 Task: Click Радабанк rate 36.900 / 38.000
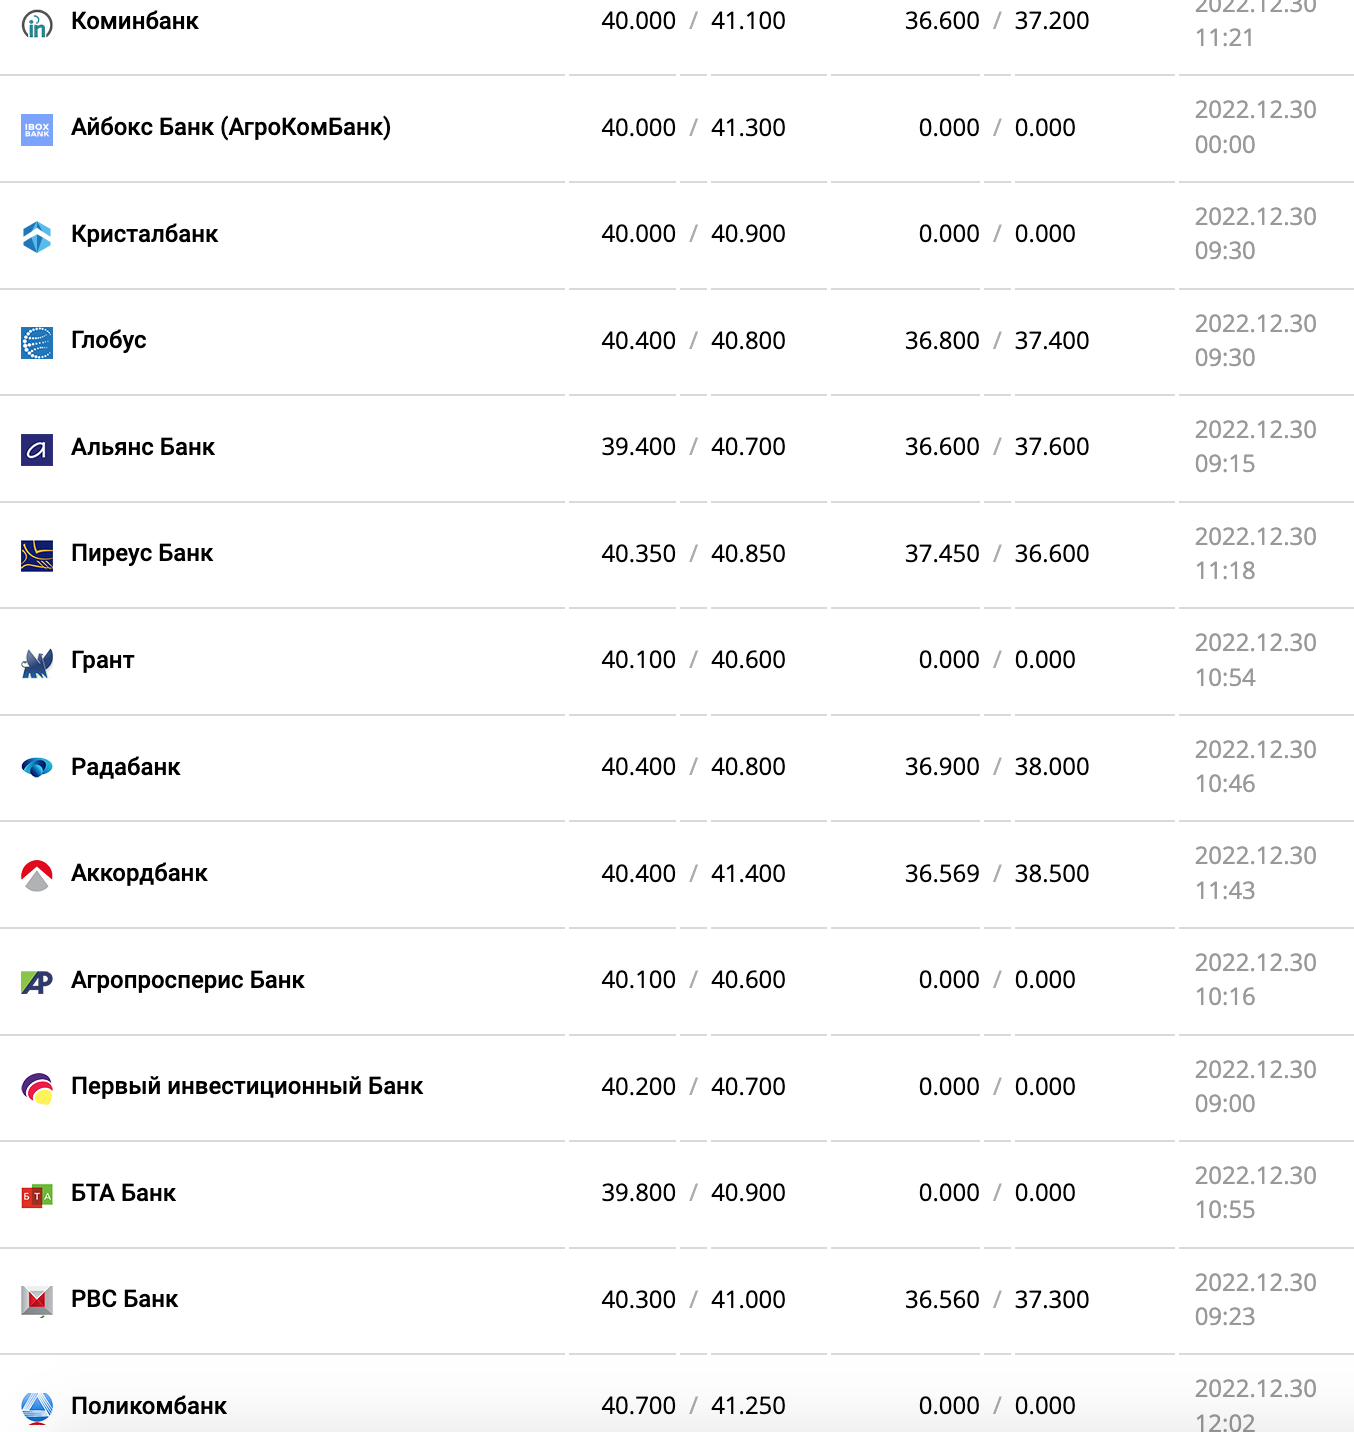click(997, 767)
